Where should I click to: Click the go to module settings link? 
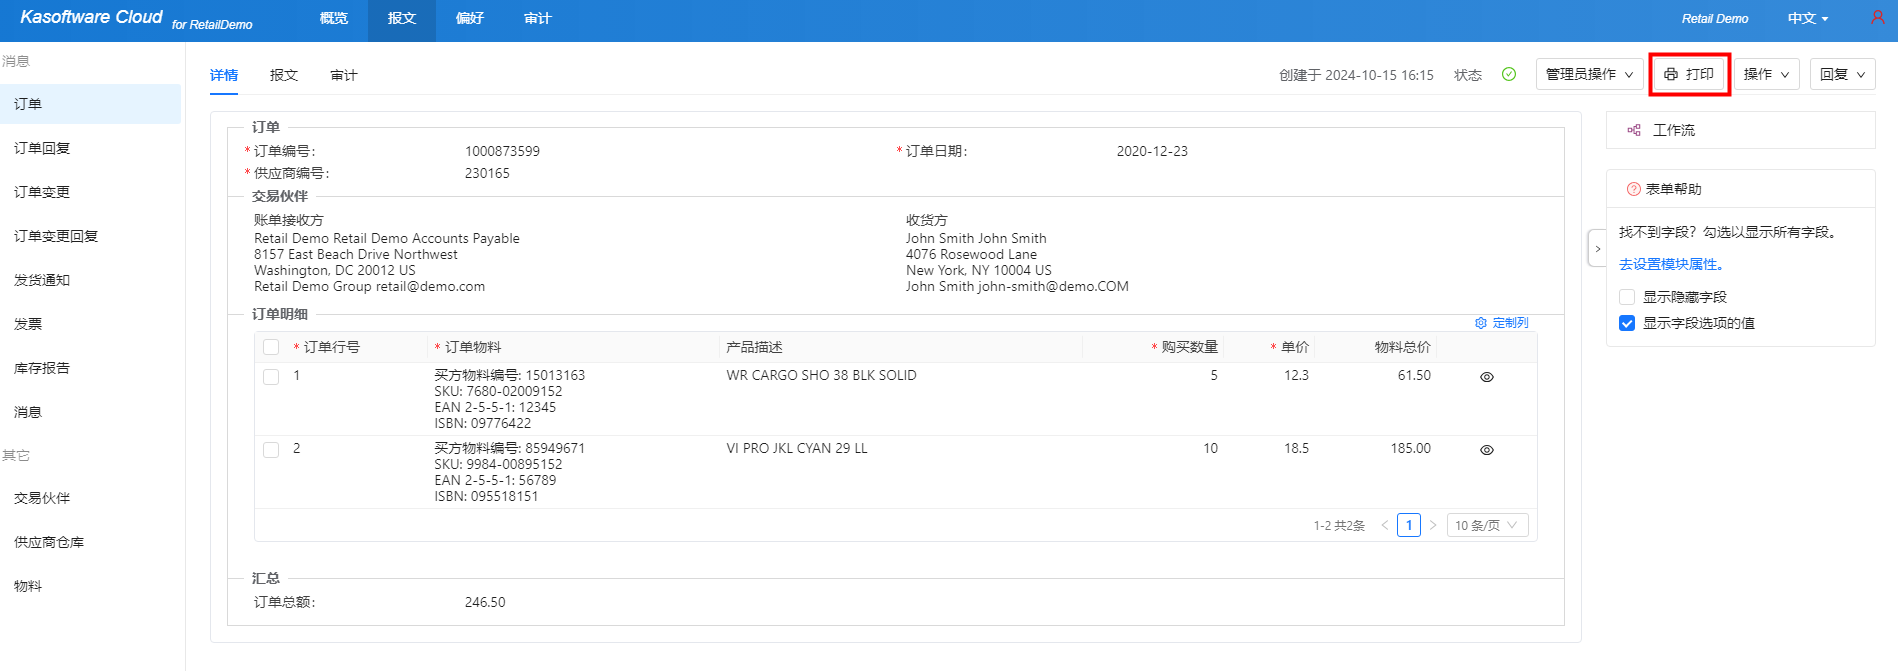(x=1670, y=264)
